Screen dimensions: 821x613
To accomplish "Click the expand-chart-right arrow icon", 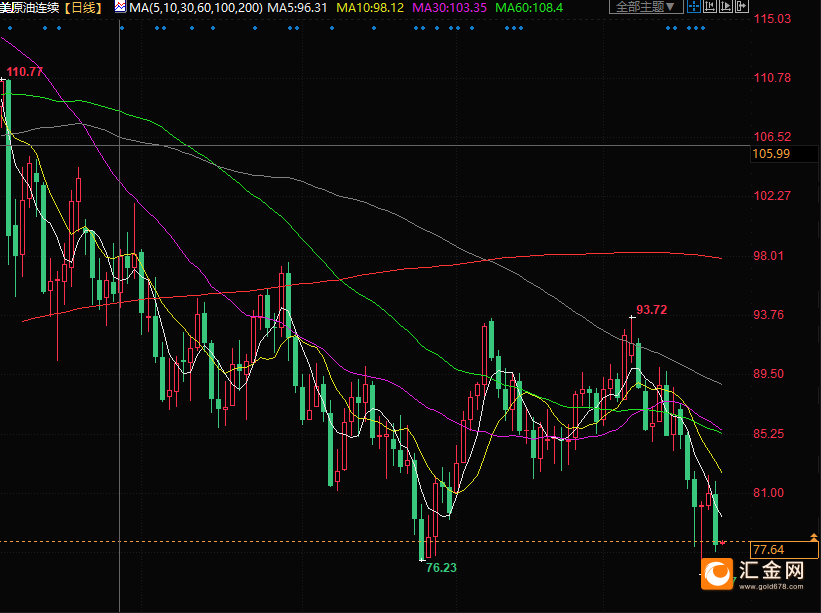I will point(742,6).
